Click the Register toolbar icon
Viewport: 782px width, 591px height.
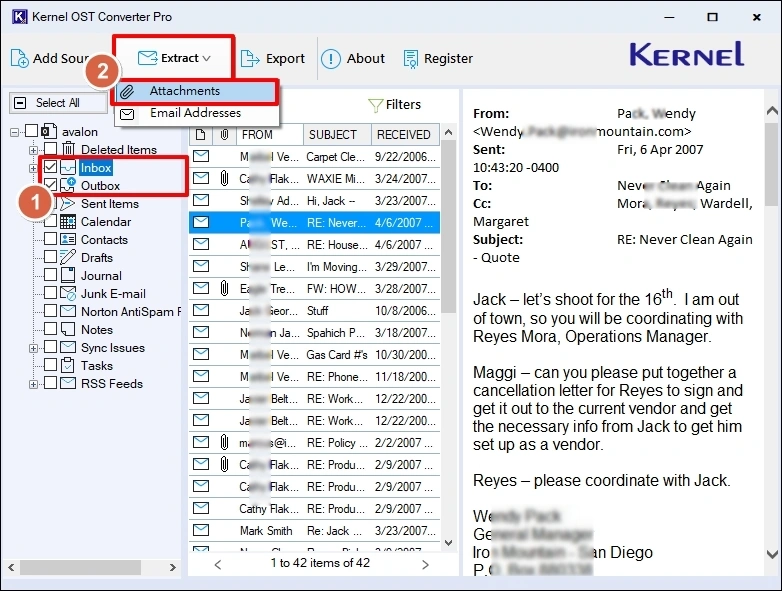coord(410,59)
